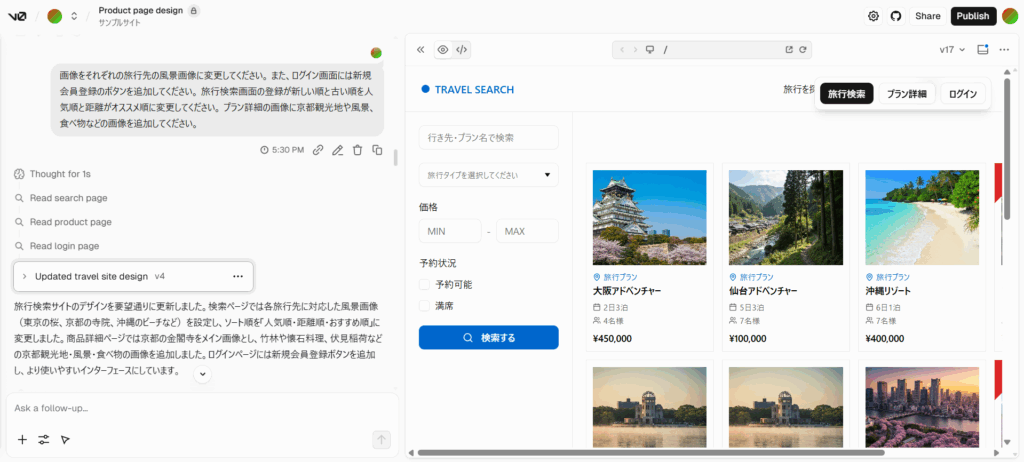Image resolution: width=1024 pixels, height=462 pixels.
Task: Click the ¥450,000 price text
Action: pos(613,339)
